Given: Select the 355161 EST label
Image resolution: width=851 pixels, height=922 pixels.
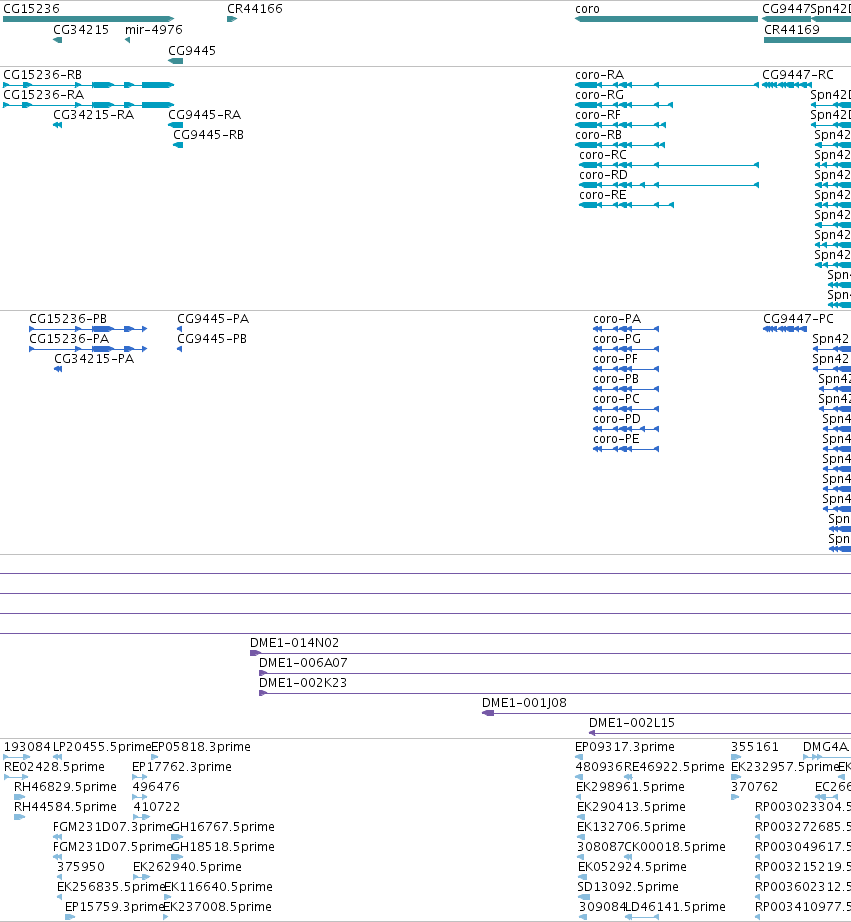Looking at the screenshot, I should [x=755, y=747].
